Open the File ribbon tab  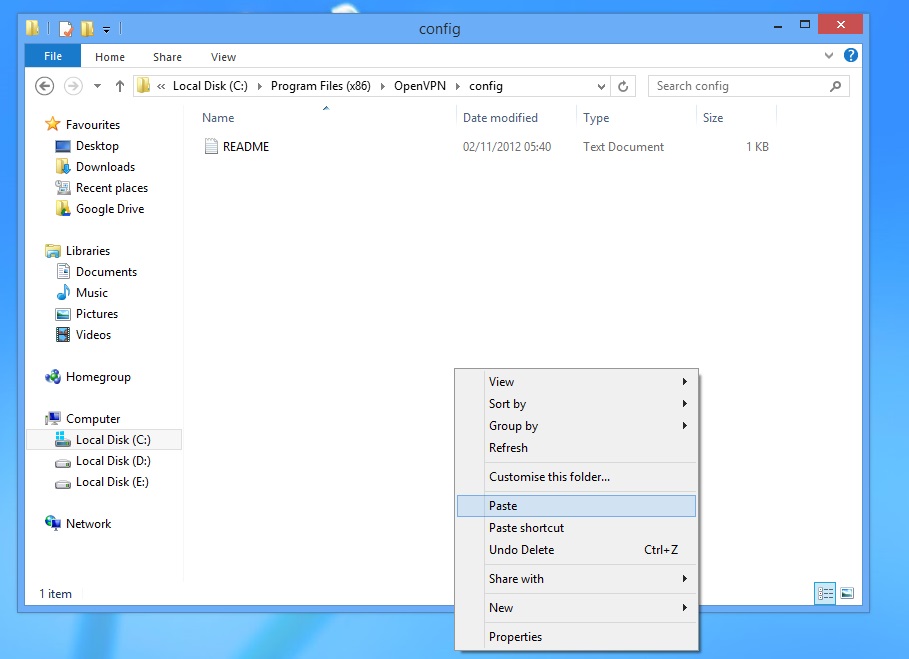[x=53, y=56]
